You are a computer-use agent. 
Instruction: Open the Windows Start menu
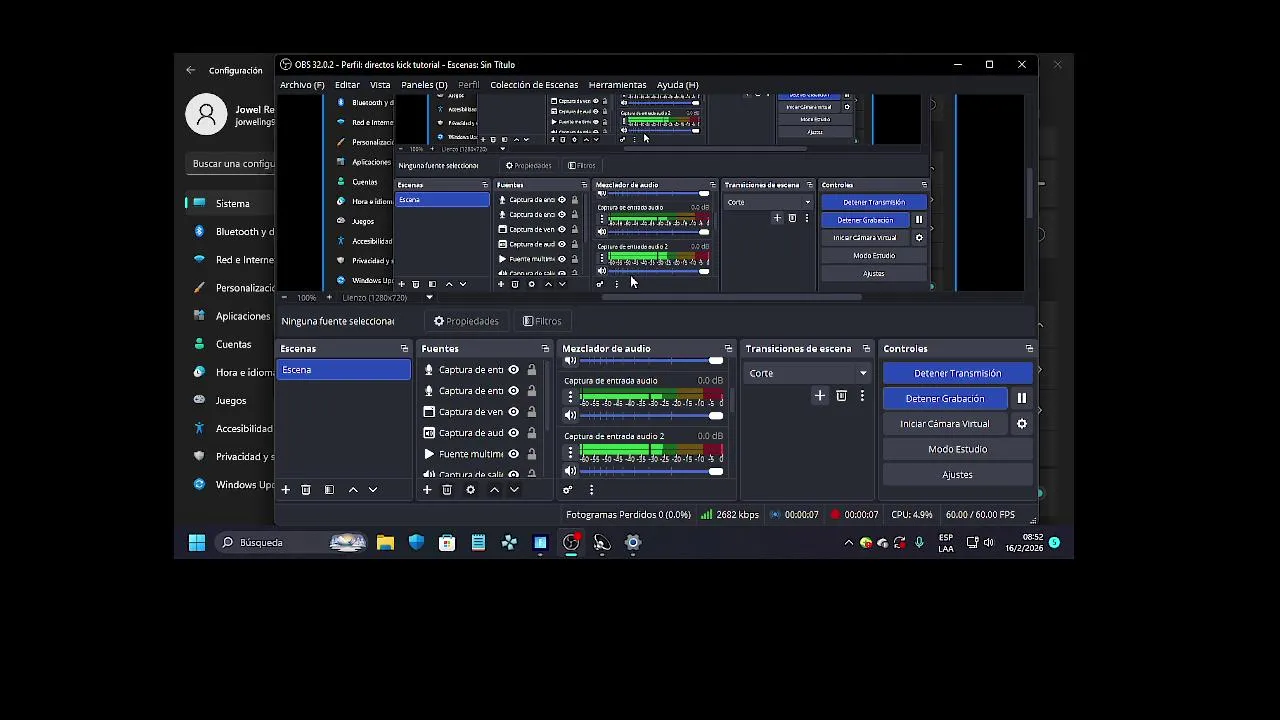[x=197, y=542]
